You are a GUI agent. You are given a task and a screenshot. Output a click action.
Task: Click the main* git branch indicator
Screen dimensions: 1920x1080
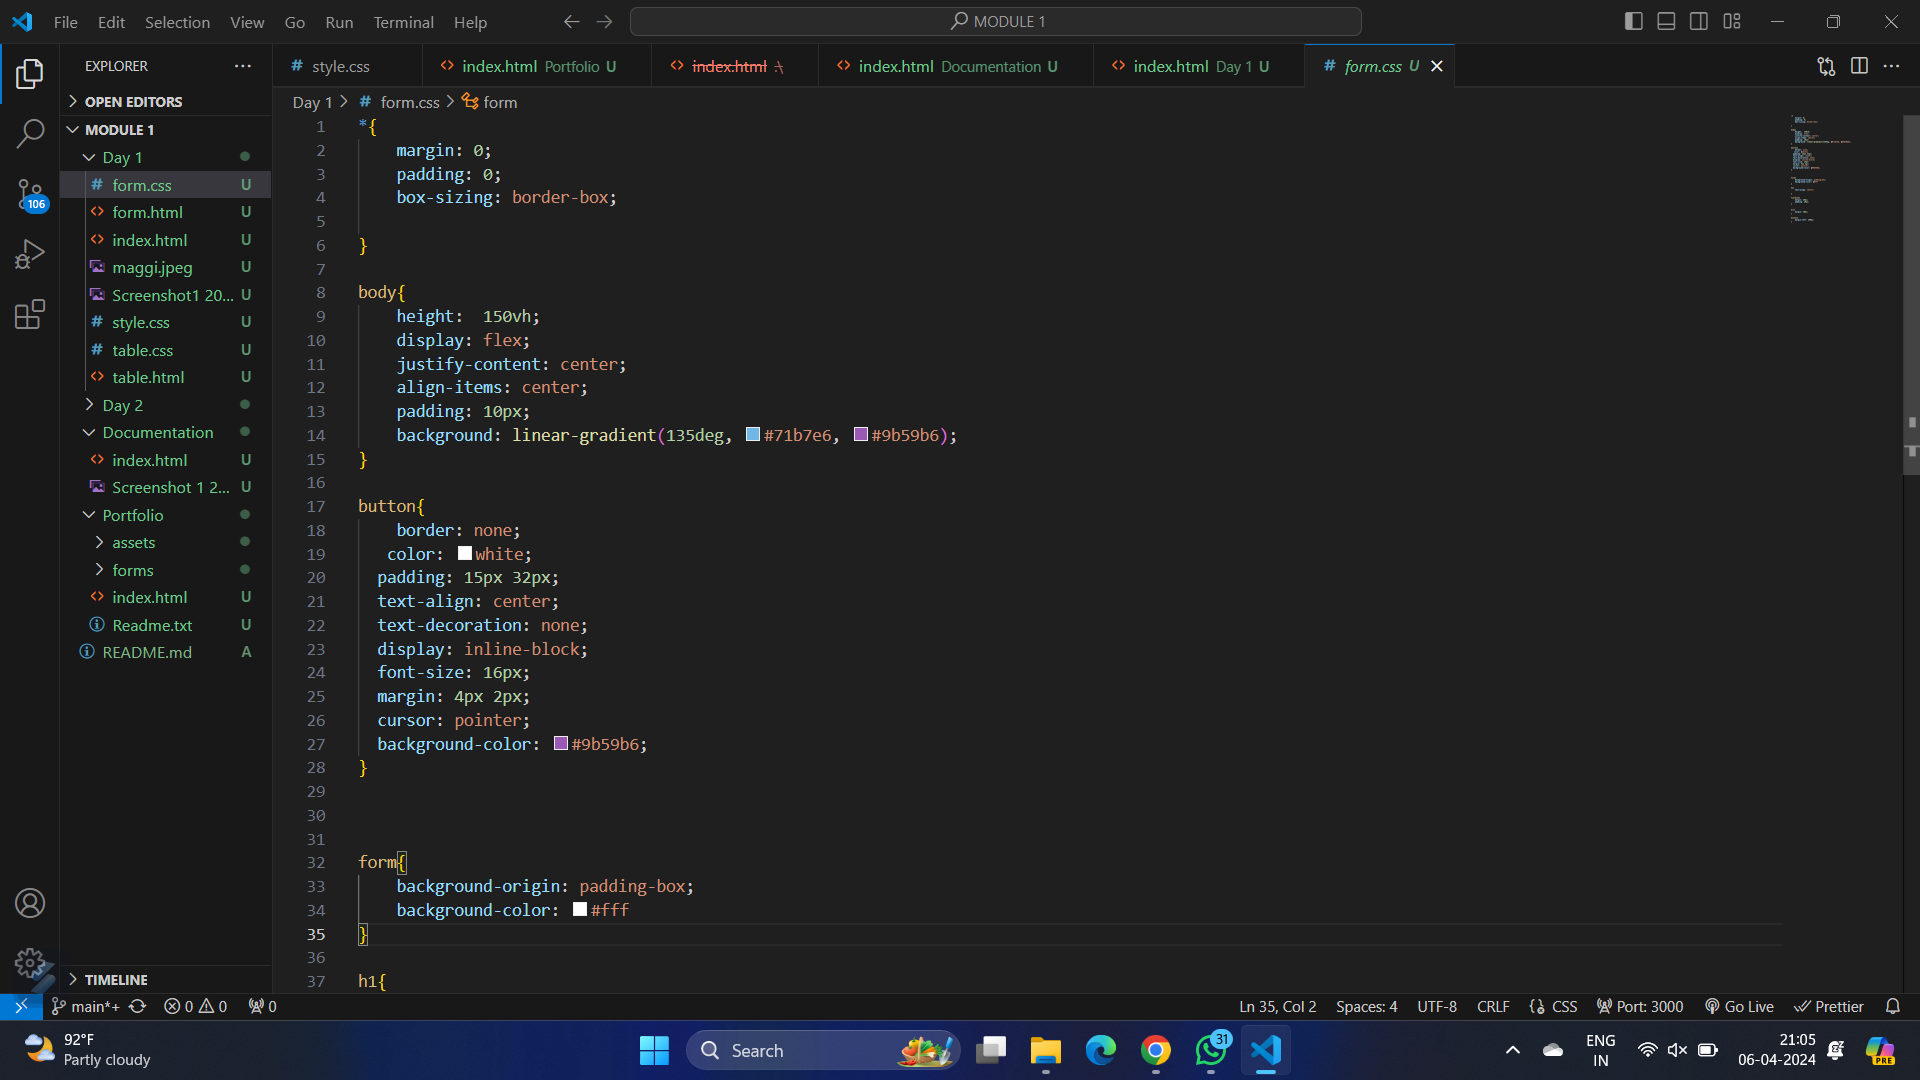[x=86, y=1006]
